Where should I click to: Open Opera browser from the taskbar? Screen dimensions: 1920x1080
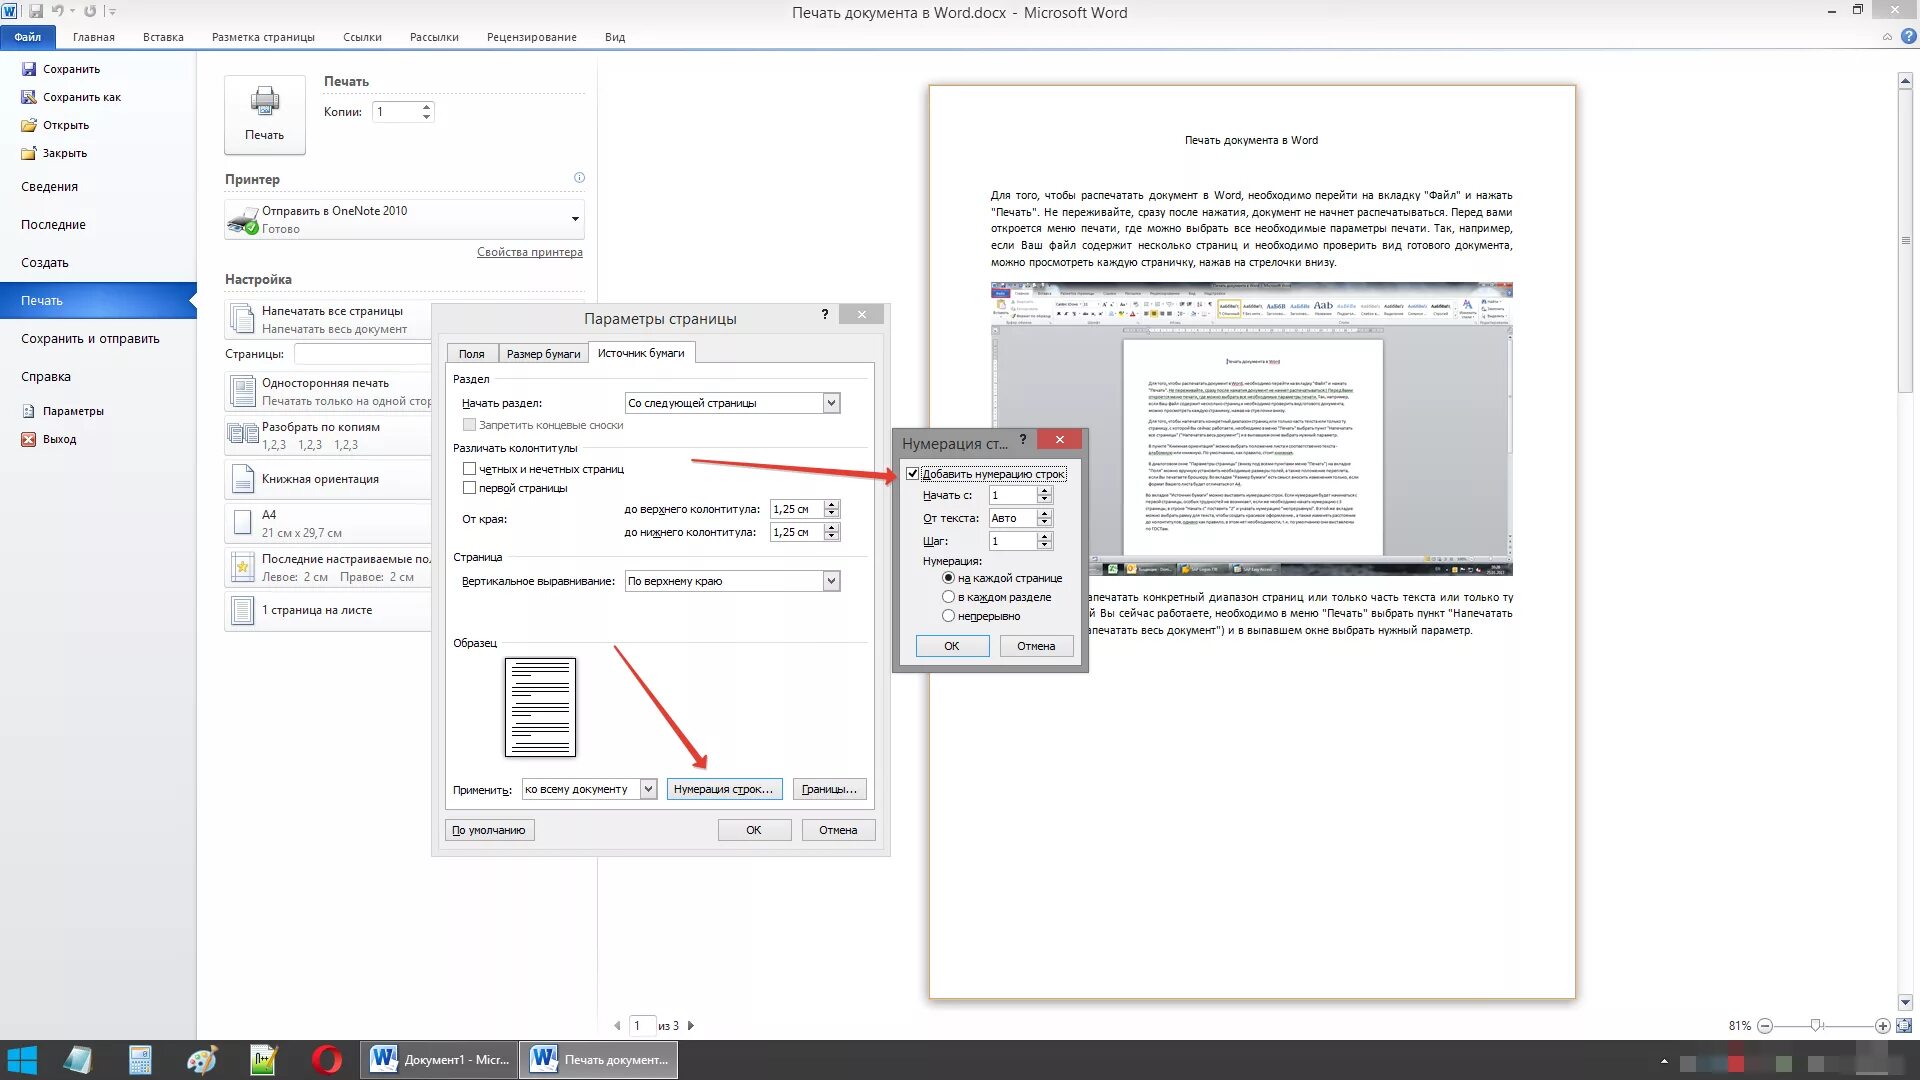[x=326, y=1060]
